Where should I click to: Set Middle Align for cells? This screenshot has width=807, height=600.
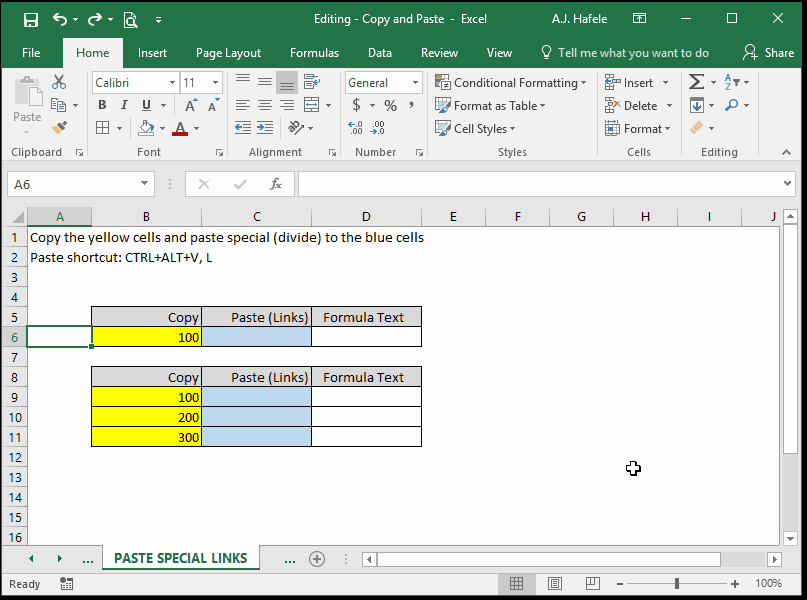pos(265,82)
